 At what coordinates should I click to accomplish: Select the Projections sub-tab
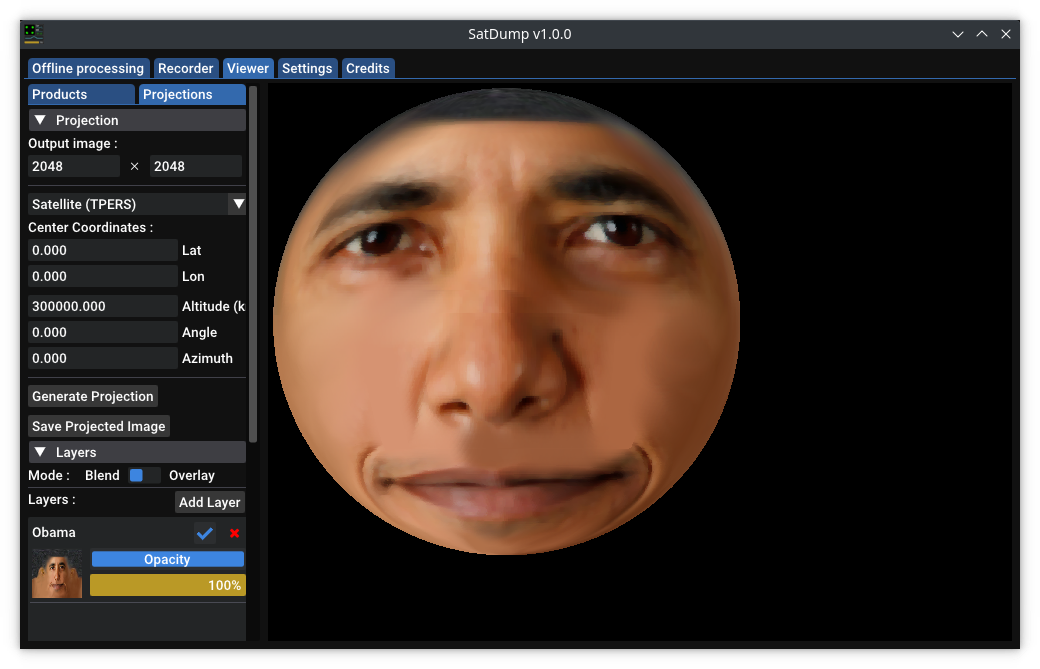click(192, 94)
